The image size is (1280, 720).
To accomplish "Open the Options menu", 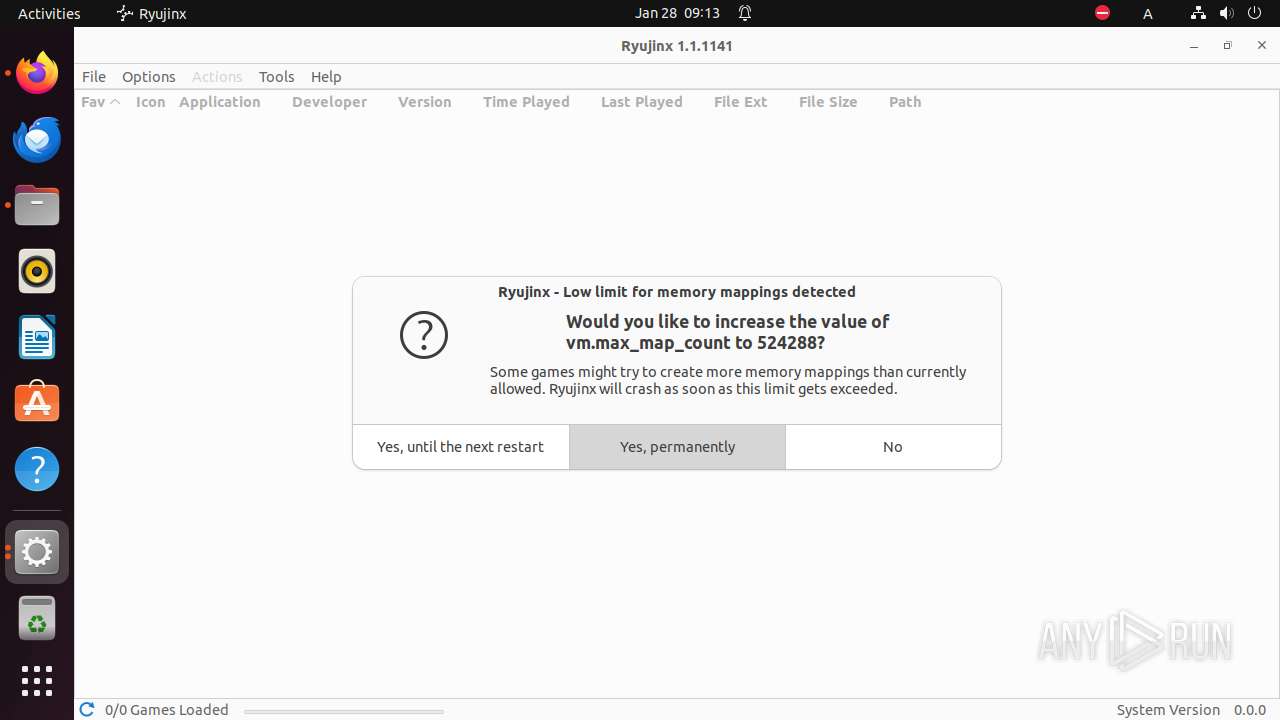I will pos(149,77).
